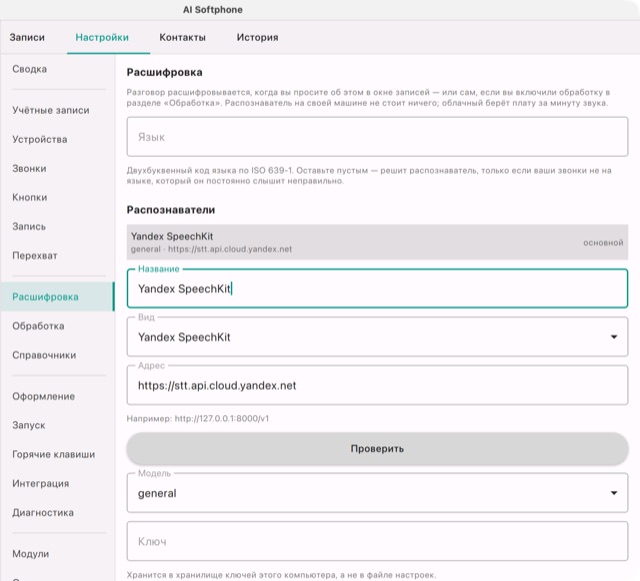
Task: Open the Модель dropdown showing general
Action: [x=377, y=493]
